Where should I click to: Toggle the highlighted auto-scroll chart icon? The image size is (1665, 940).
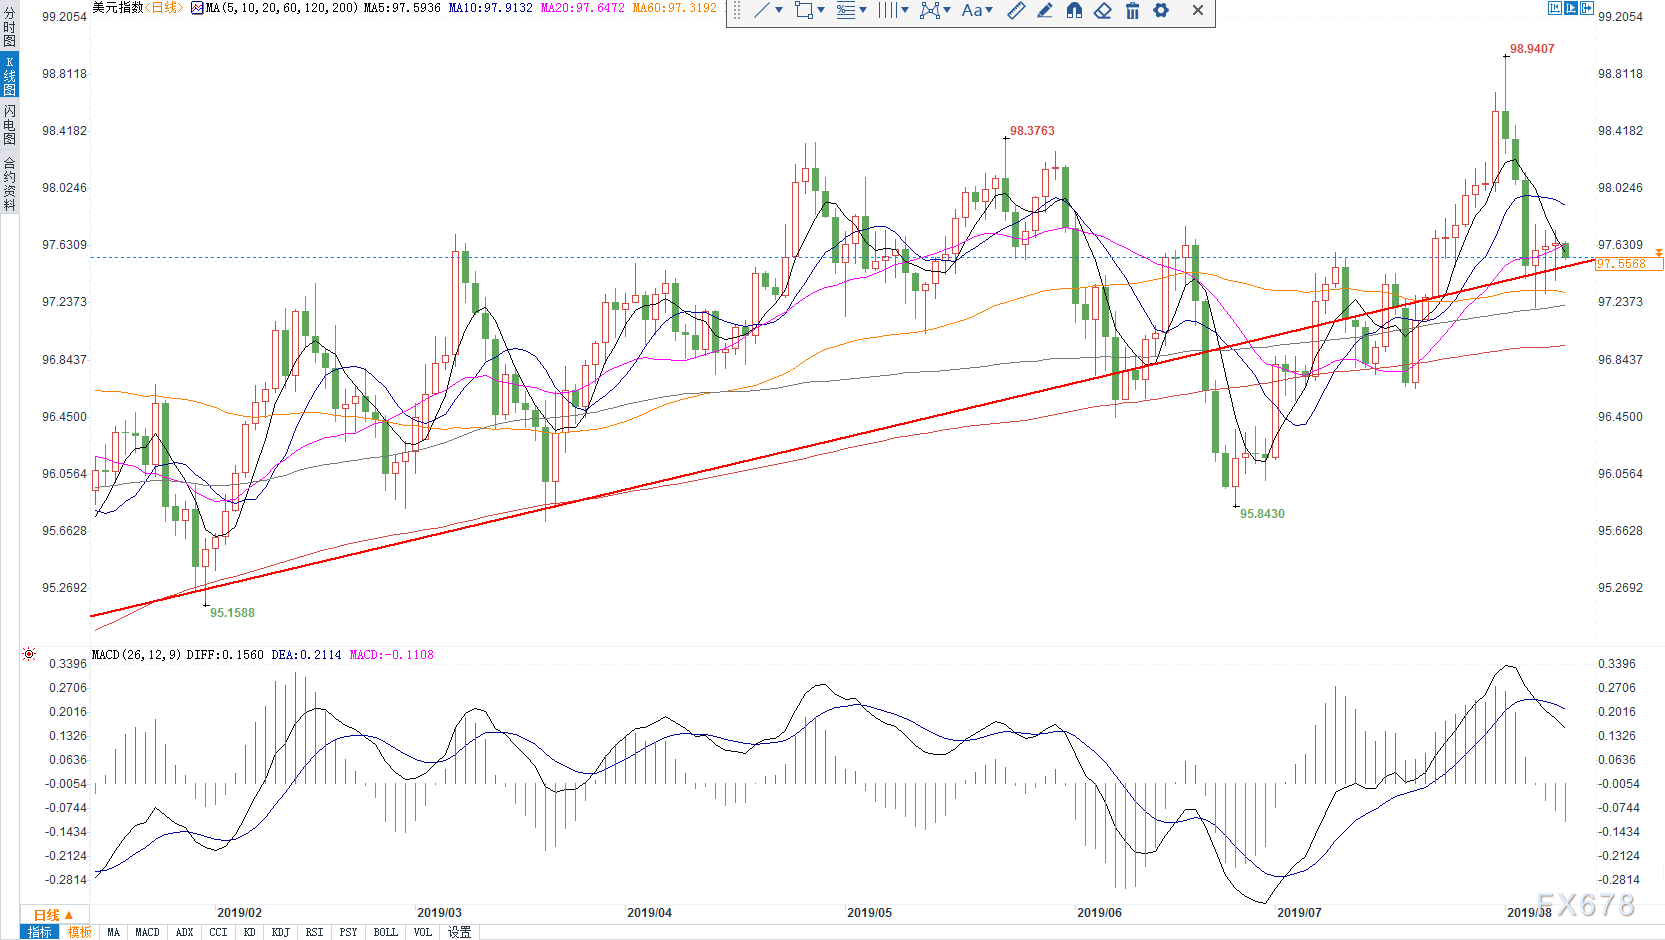click(1570, 8)
